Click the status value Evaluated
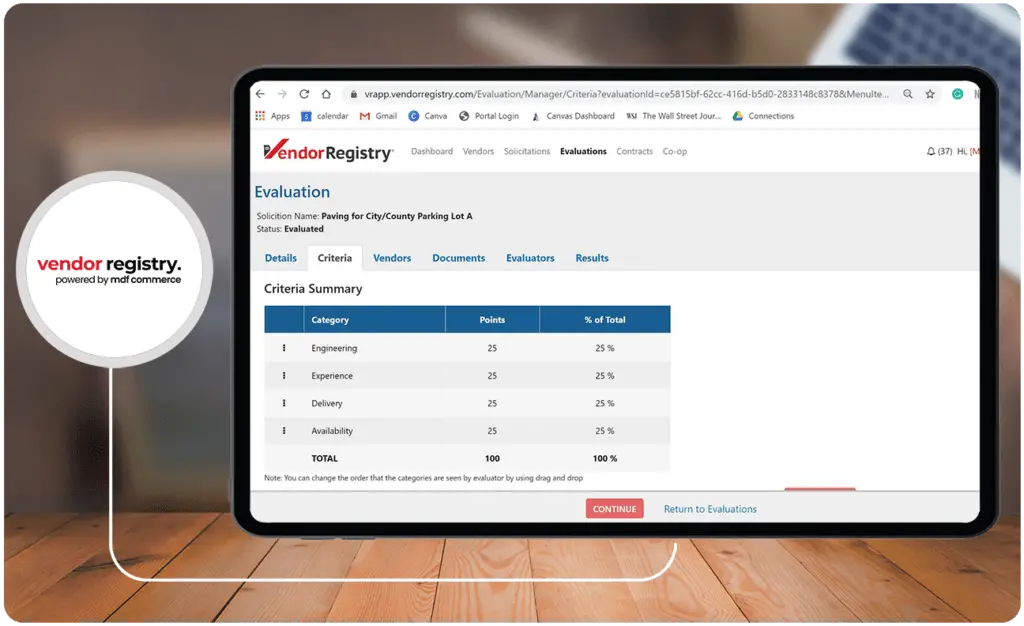The width and height of the screenshot is (1024, 626). [x=304, y=229]
